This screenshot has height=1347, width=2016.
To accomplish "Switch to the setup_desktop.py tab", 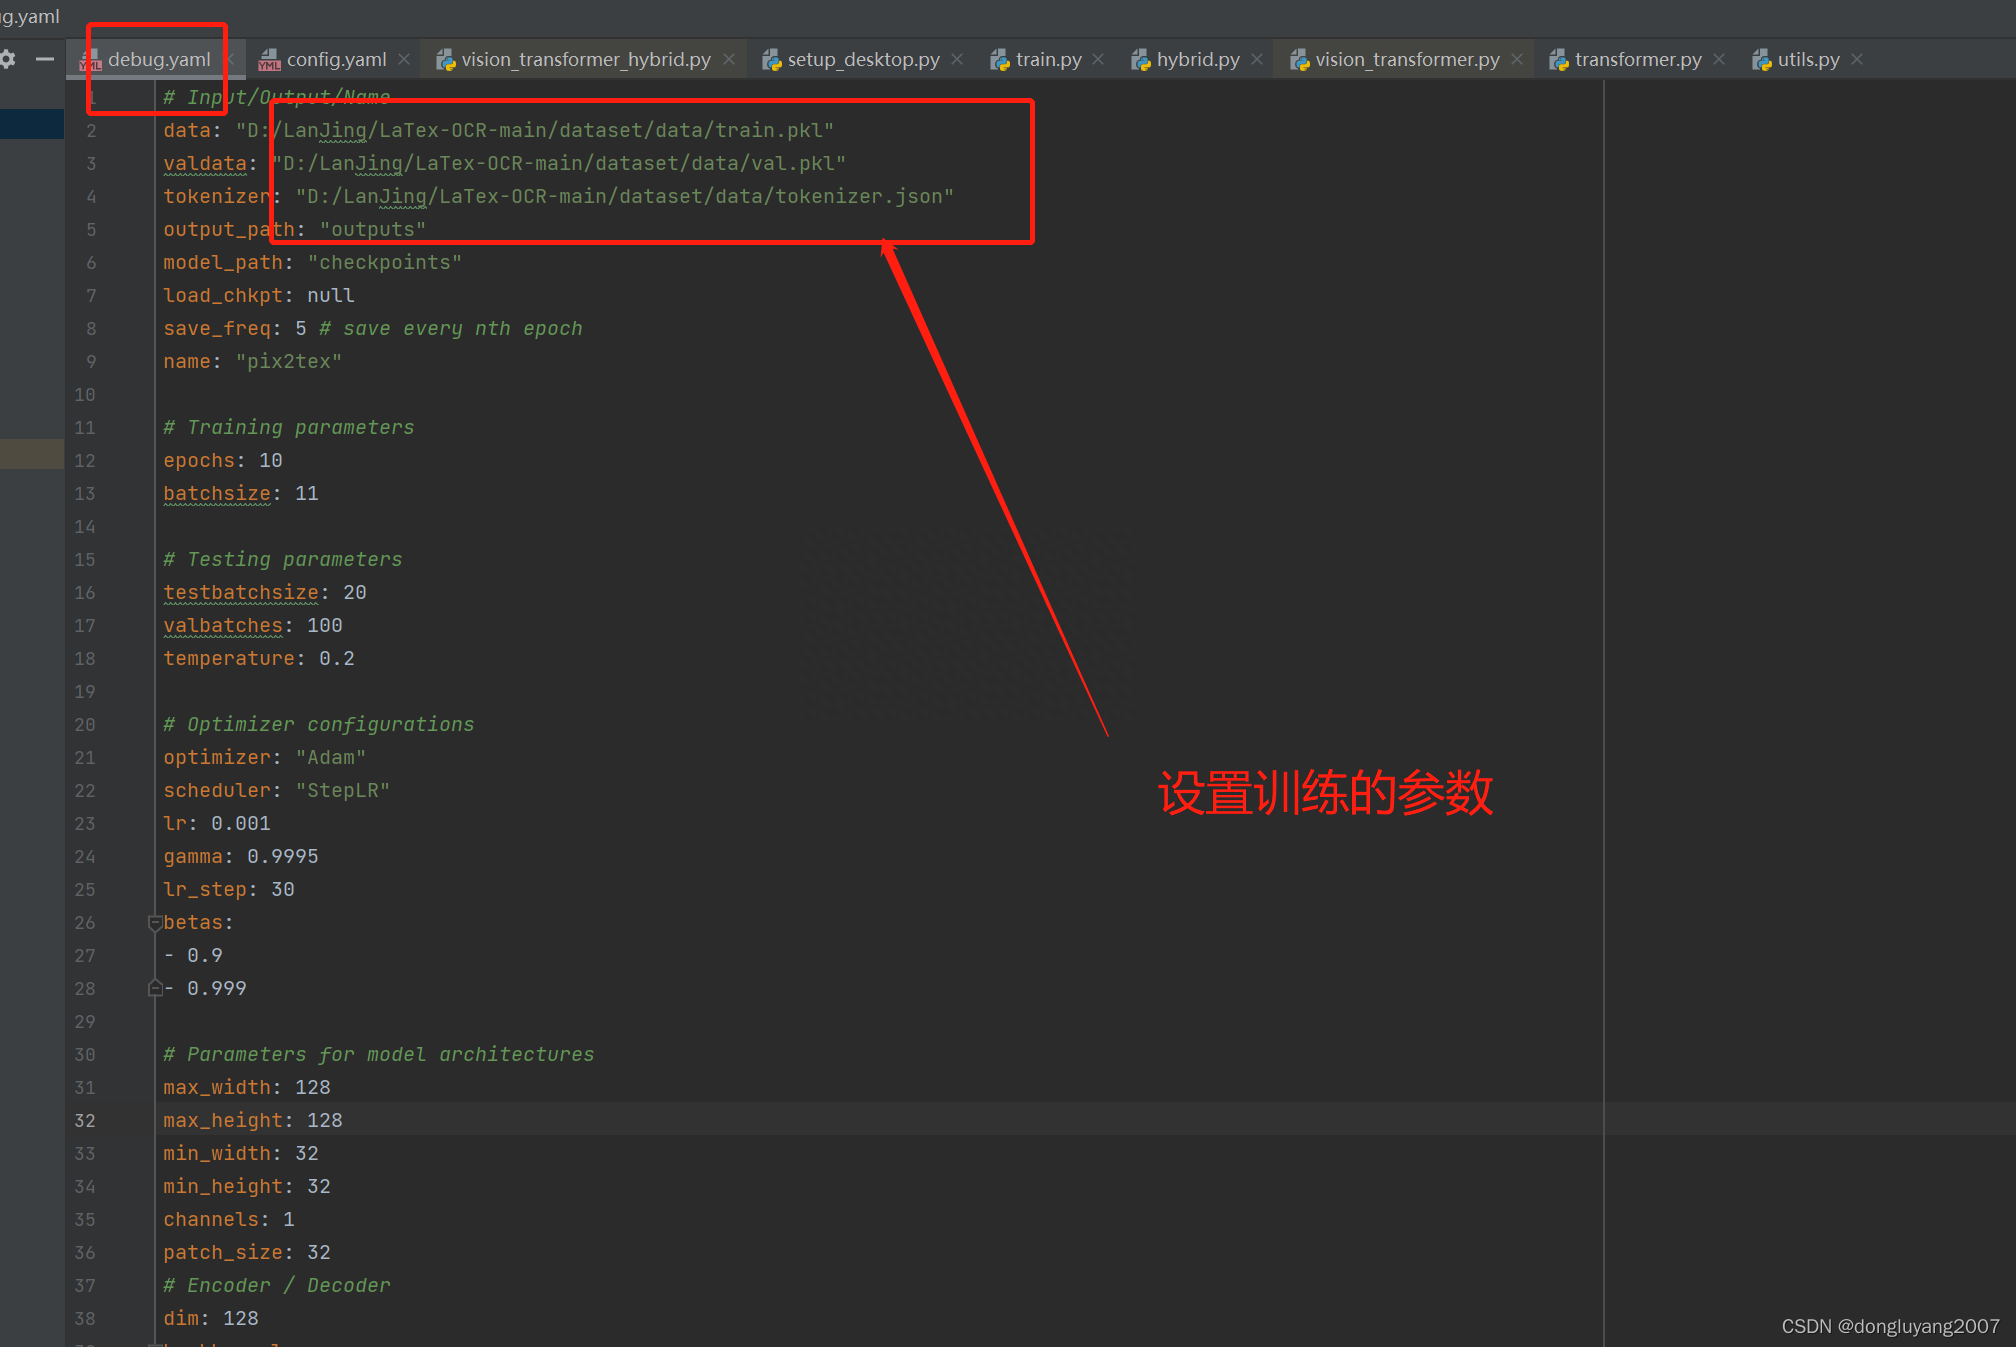I will pos(863,60).
